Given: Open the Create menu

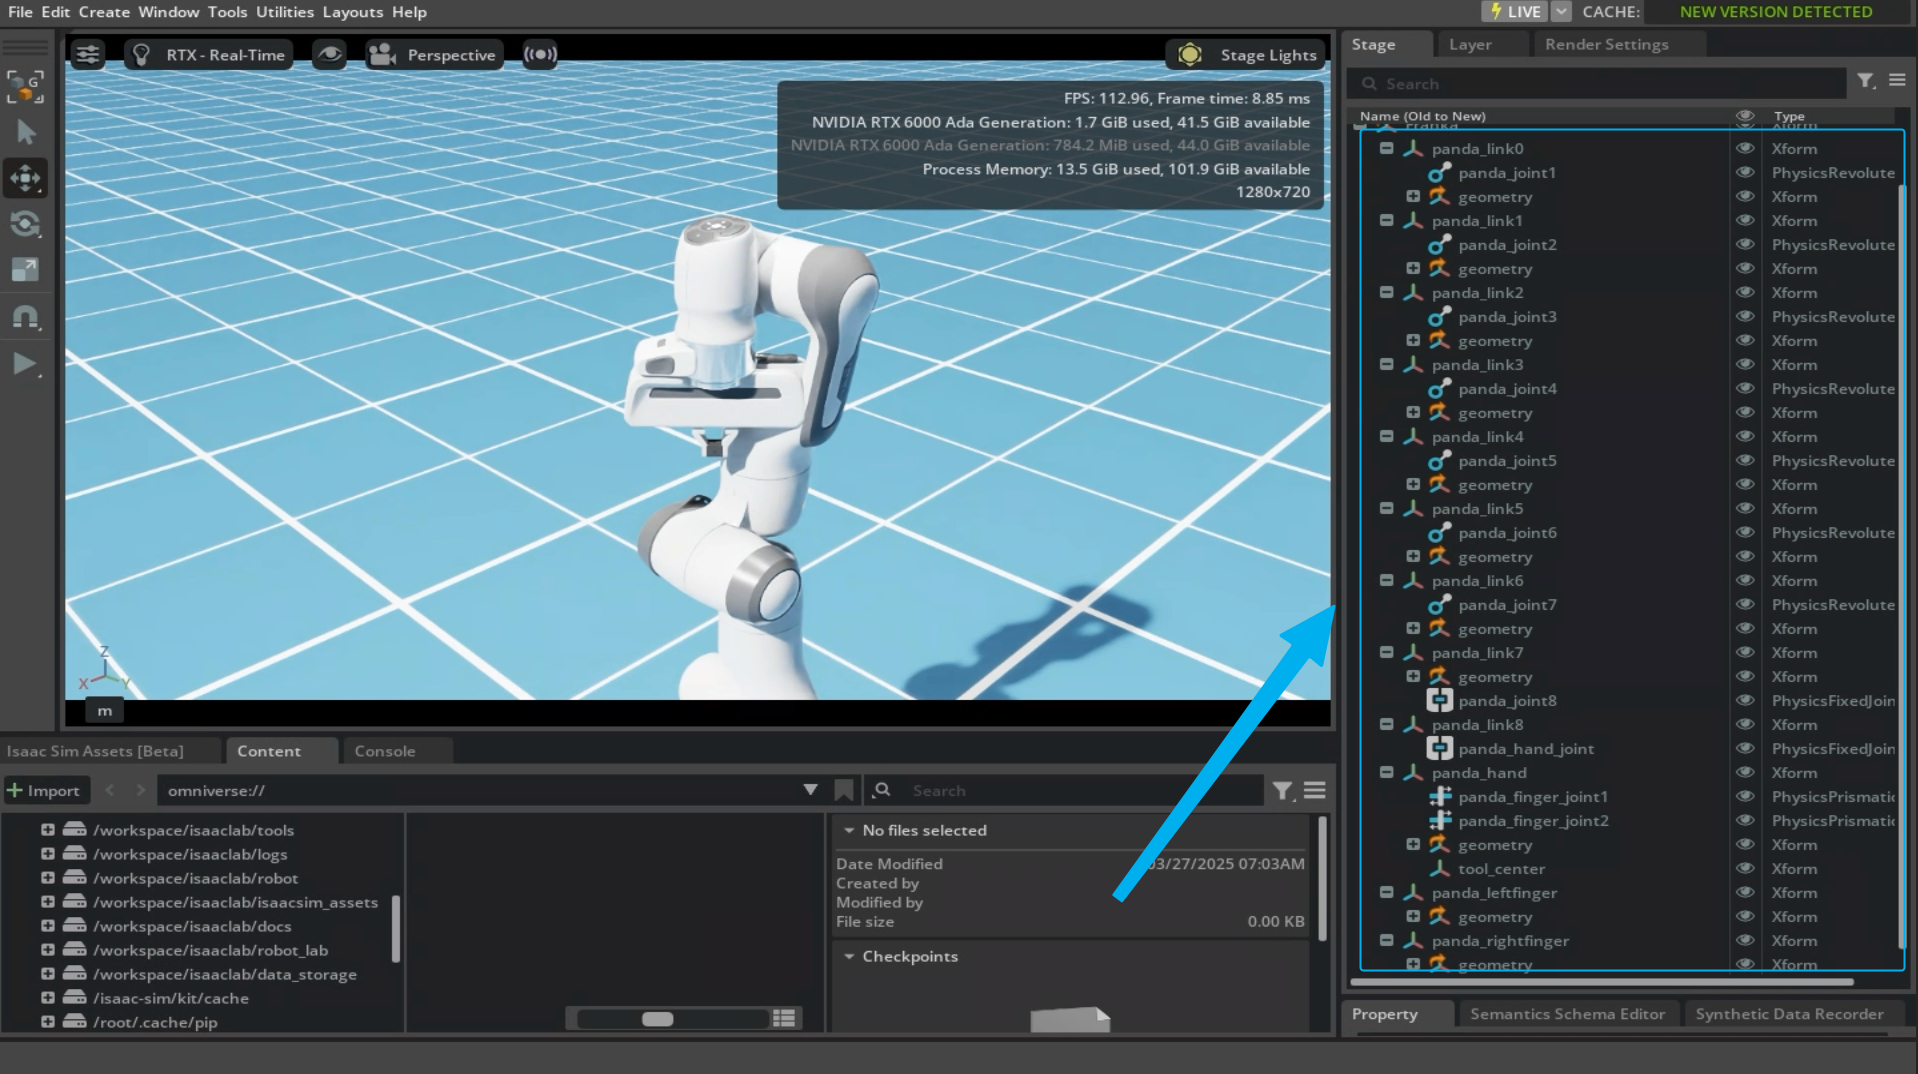Looking at the screenshot, I should pos(104,12).
